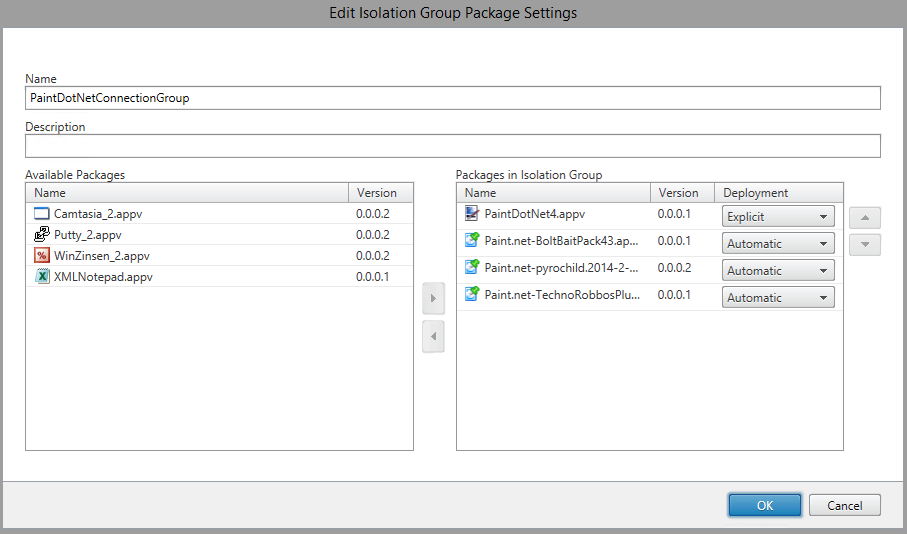Viewport: 907px width, 534px height.
Task: Move package down in isolation group
Action: tap(865, 245)
